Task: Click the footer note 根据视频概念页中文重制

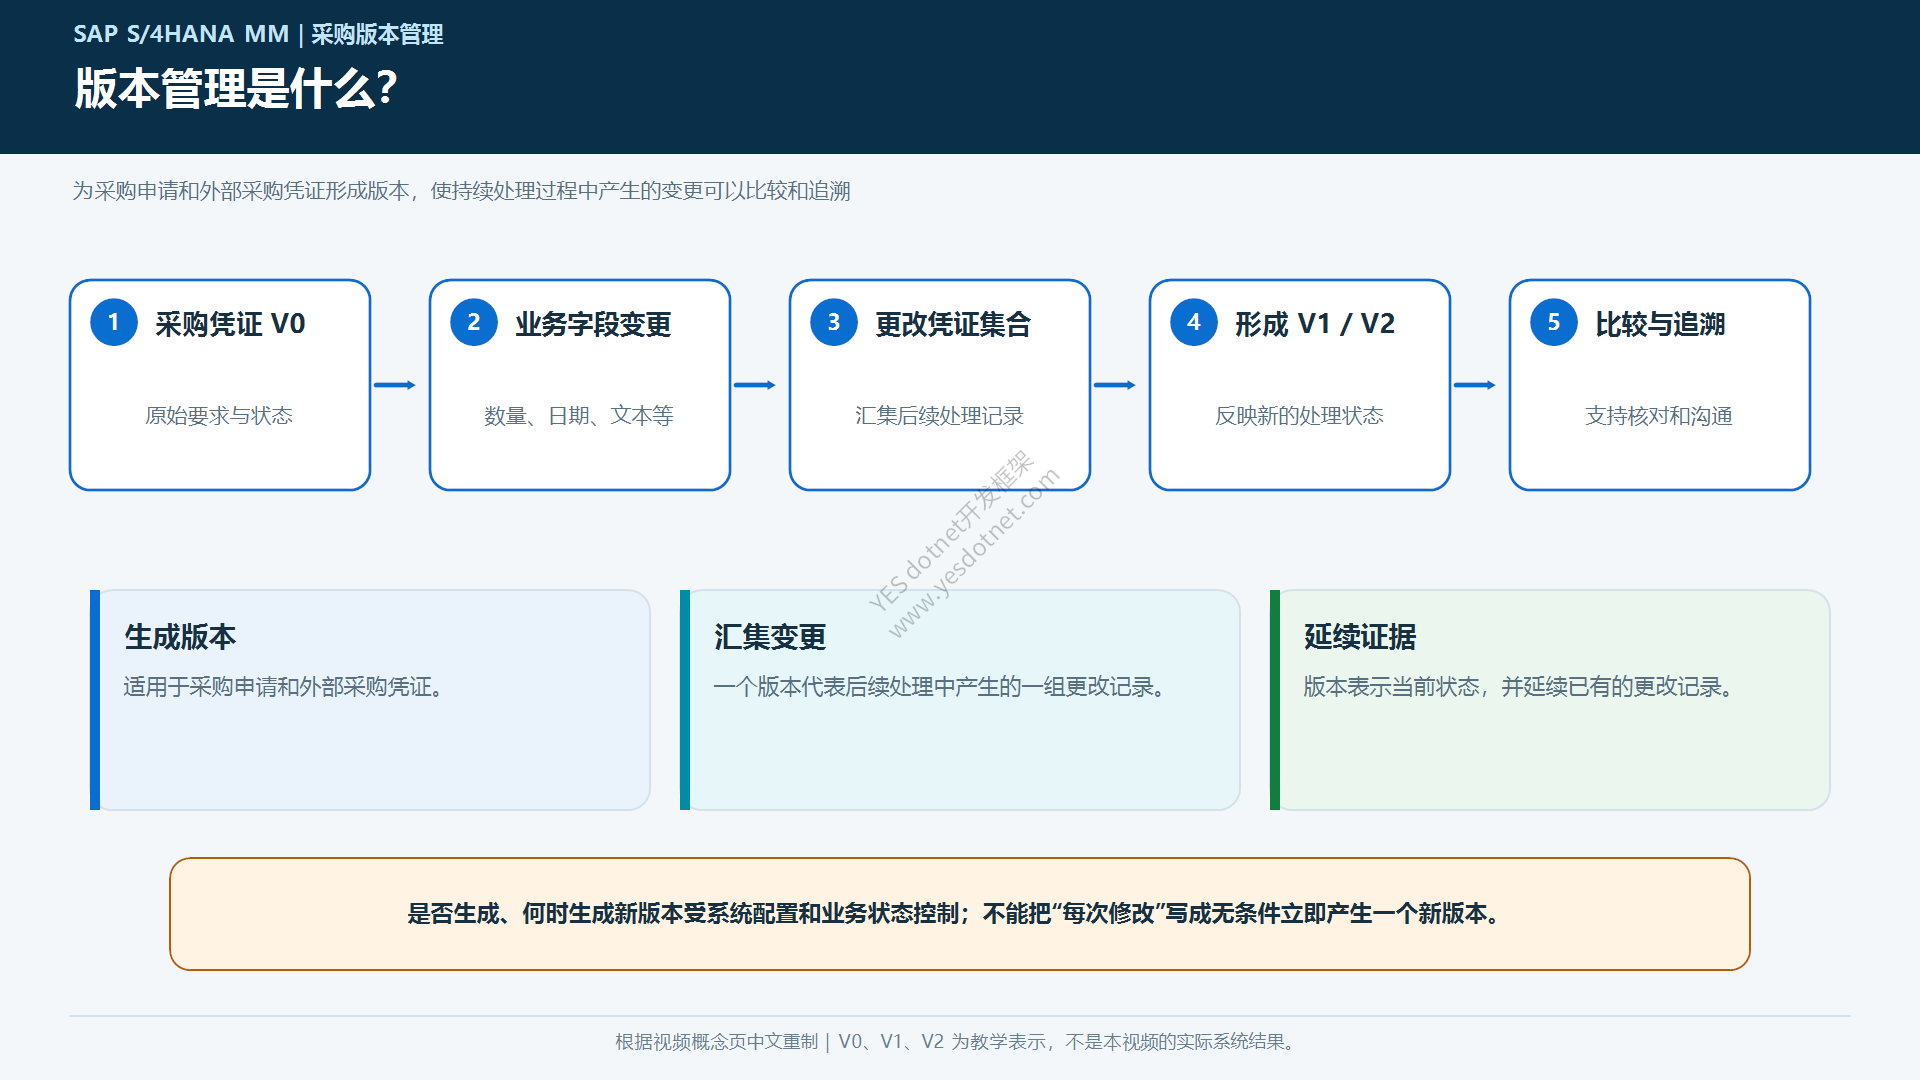Action: [x=958, y=1042]
